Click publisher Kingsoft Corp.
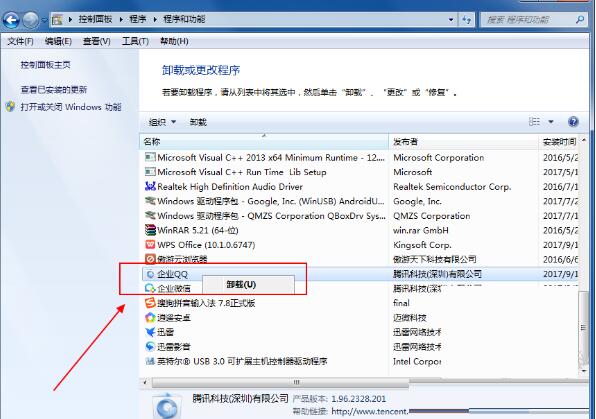Viewport: 596px width, 419px height. pos(422,245)
